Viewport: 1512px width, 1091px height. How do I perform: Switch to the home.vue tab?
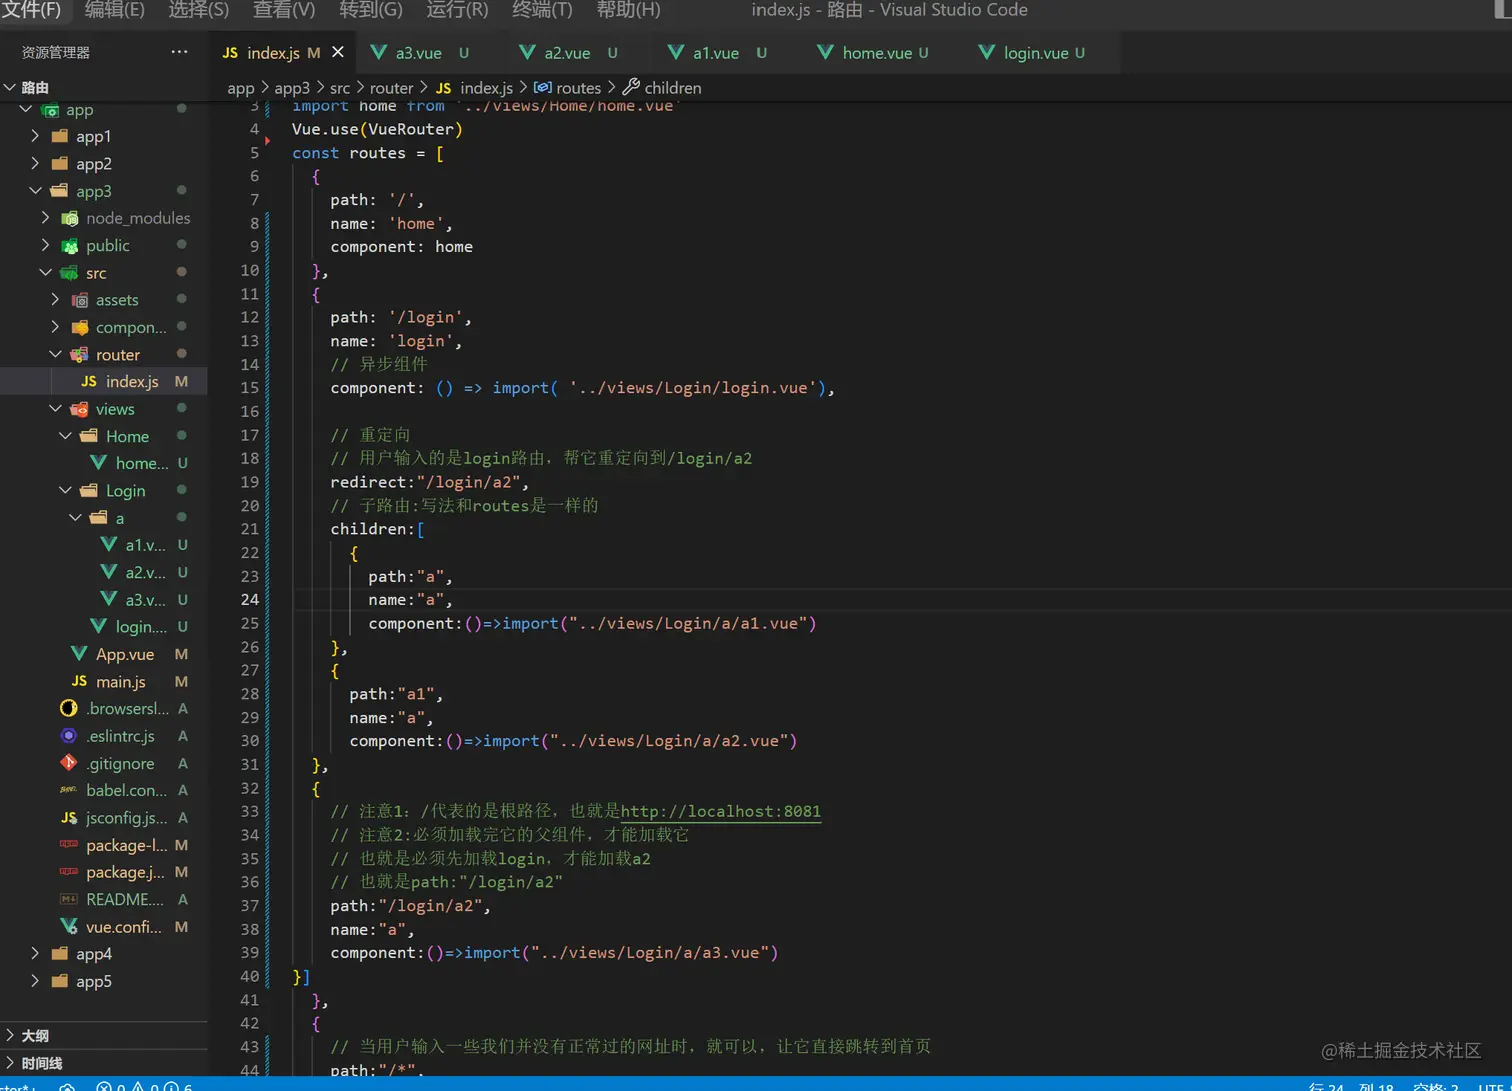click(876, 53)
